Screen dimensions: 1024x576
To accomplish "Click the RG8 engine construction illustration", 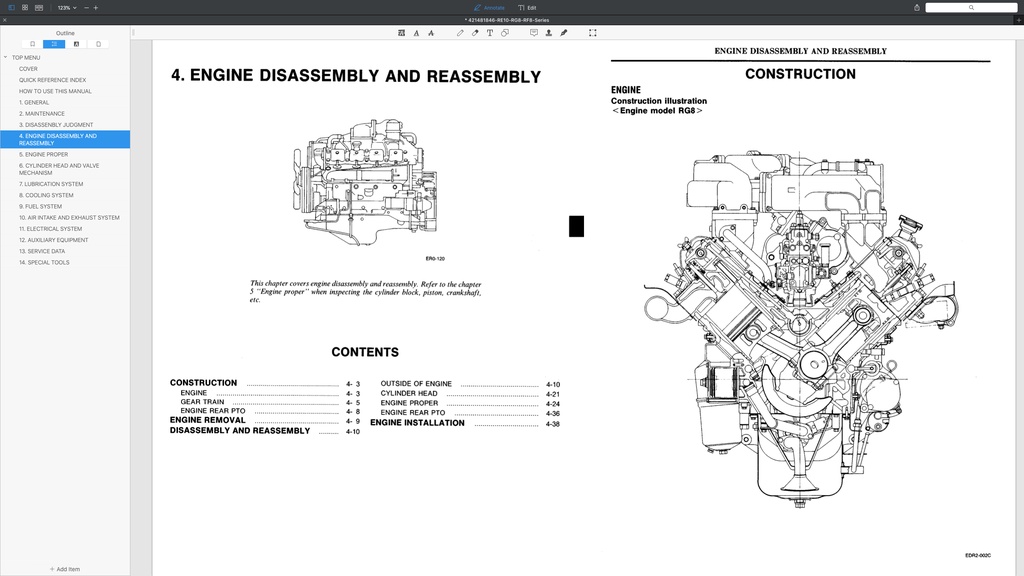I will [x=801, y=328].
